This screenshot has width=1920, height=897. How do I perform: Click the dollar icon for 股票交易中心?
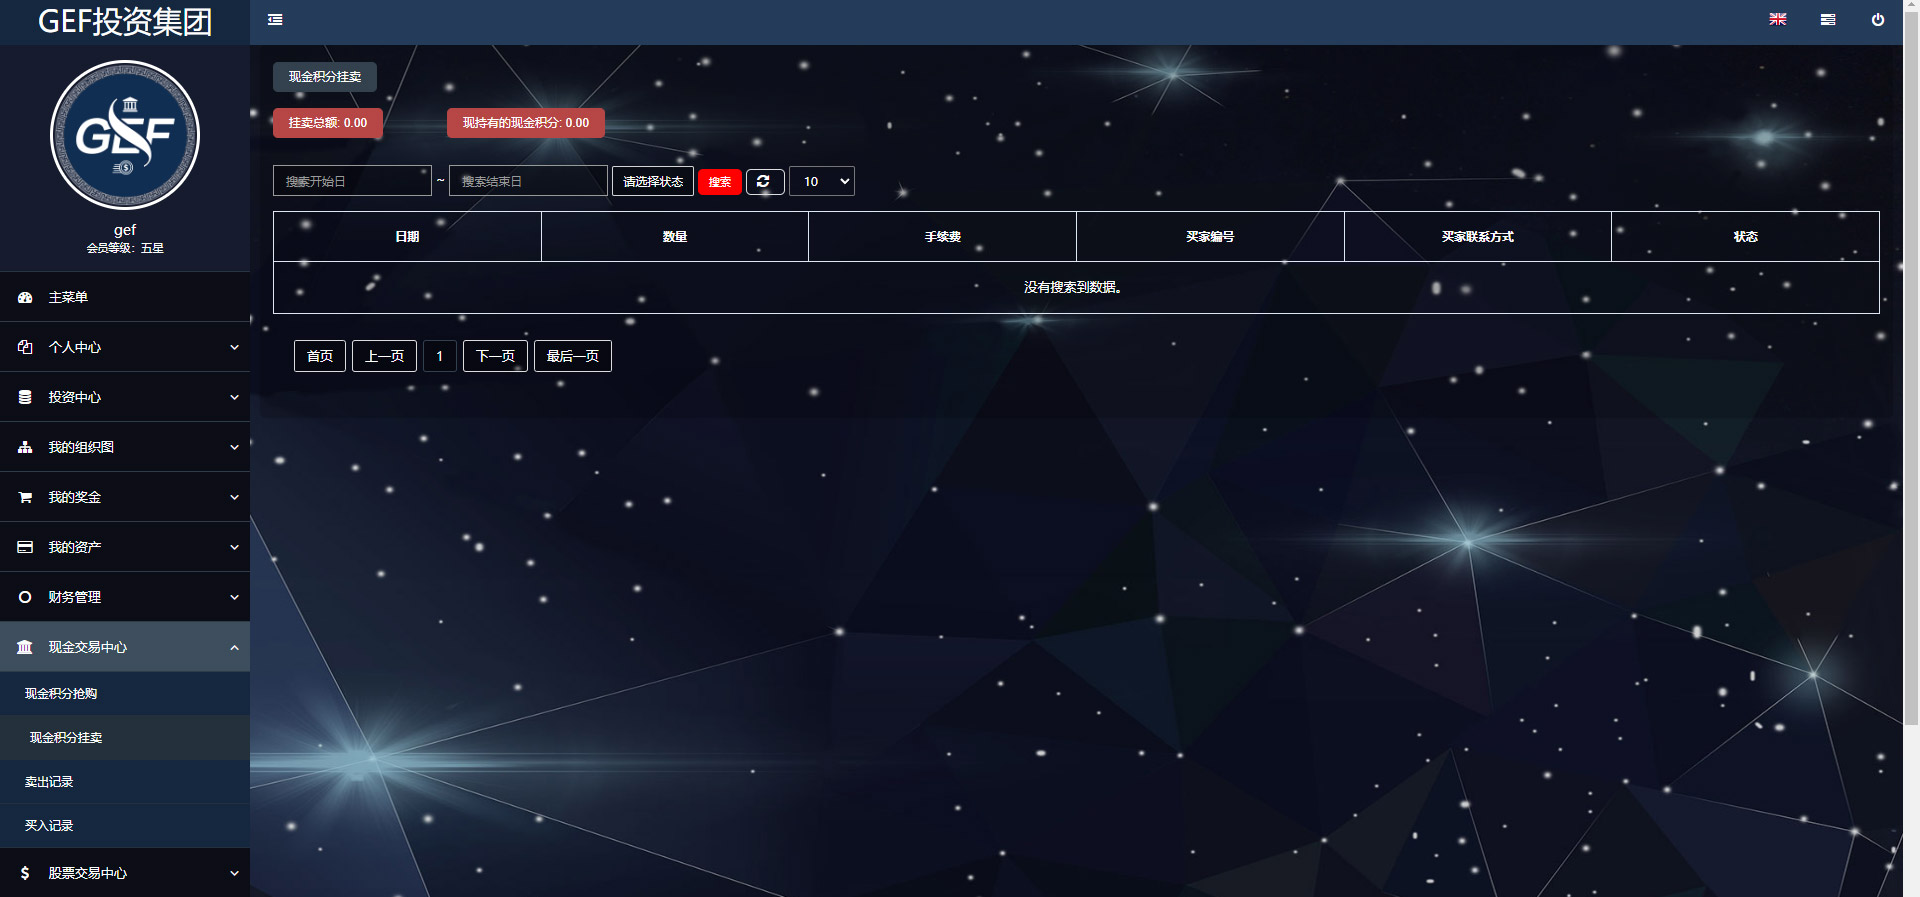(x=25, y=873)
